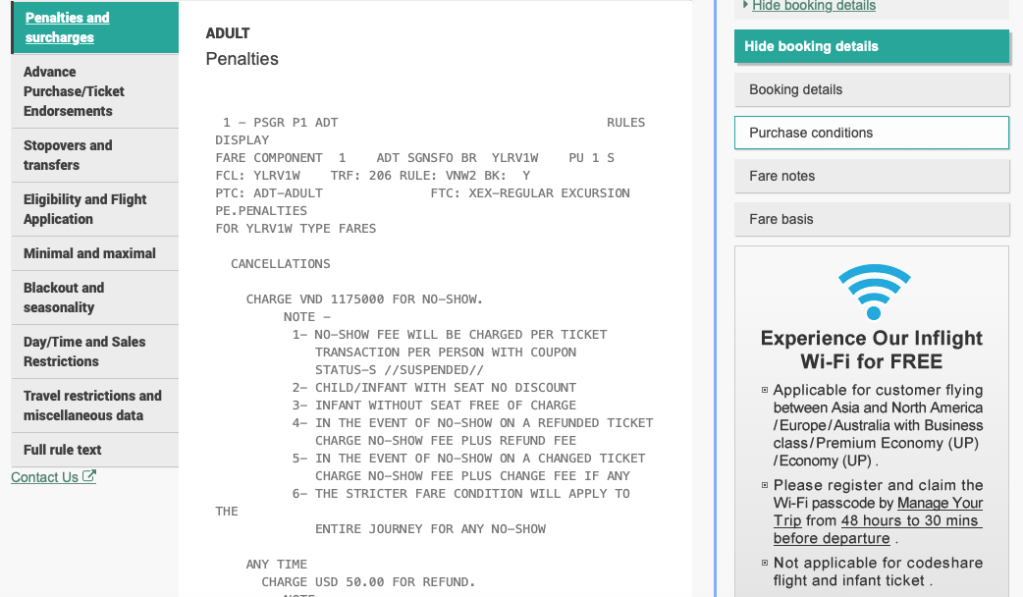View Day/Time and Sales Restrictions
Viewport: 1023px width, 597px height.
(84, 351)
